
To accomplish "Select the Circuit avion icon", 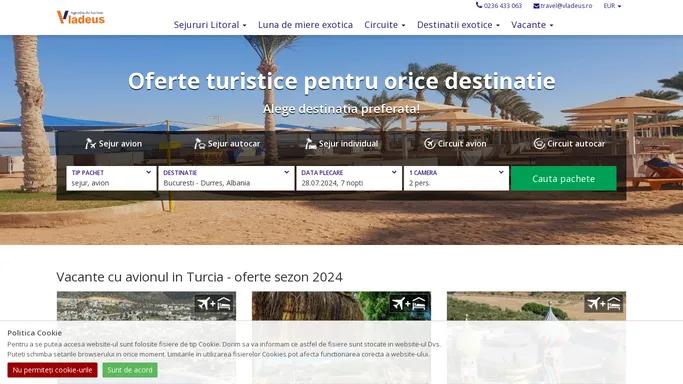I will point(429,144).
